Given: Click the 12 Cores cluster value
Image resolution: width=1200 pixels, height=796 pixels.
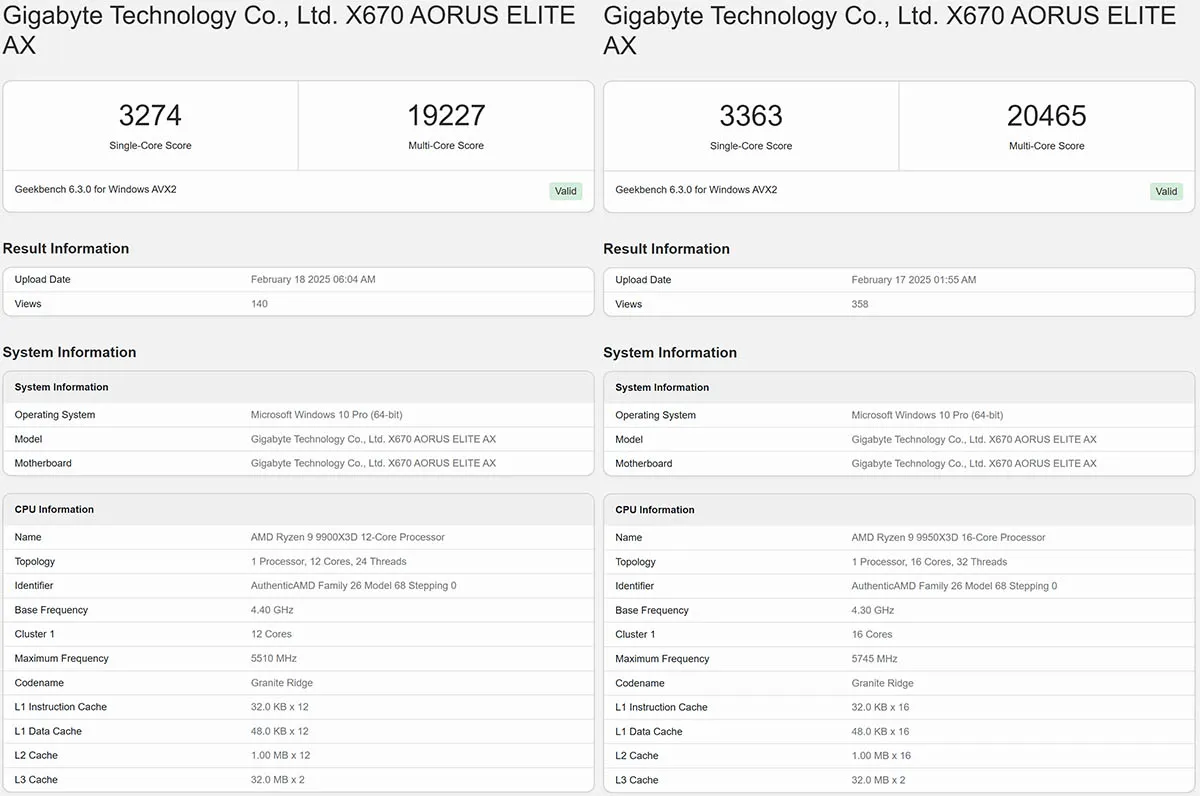Looking at the screenshot, I should pos(271,634).
